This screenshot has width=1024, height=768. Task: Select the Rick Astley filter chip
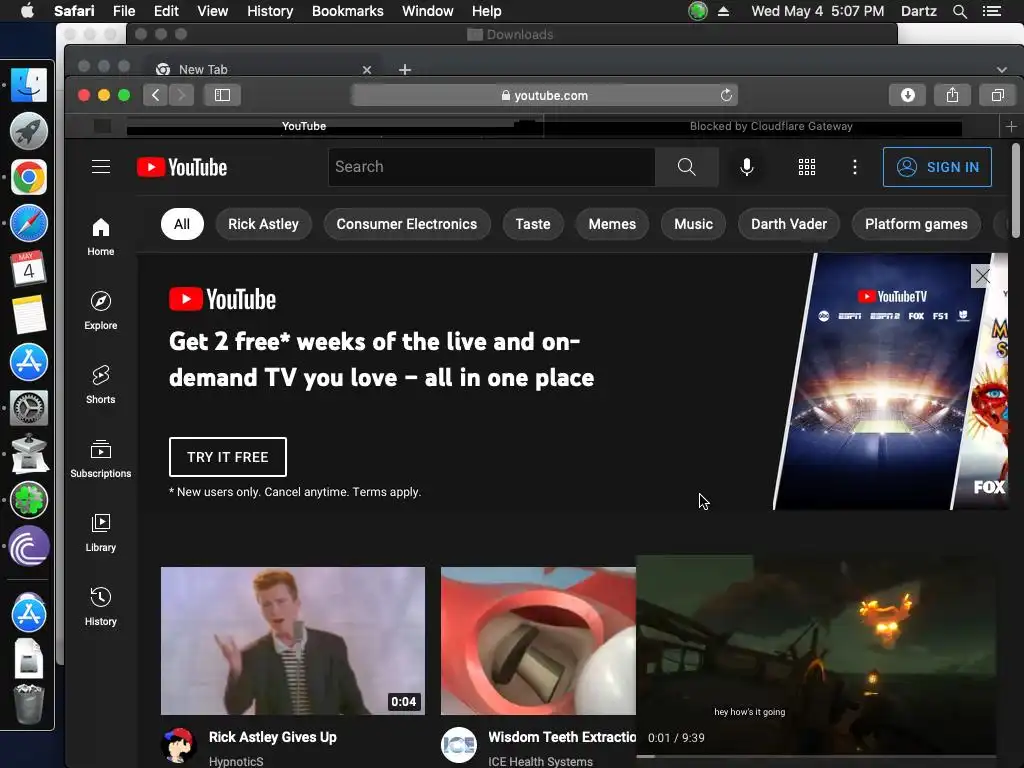click(263, 224)
